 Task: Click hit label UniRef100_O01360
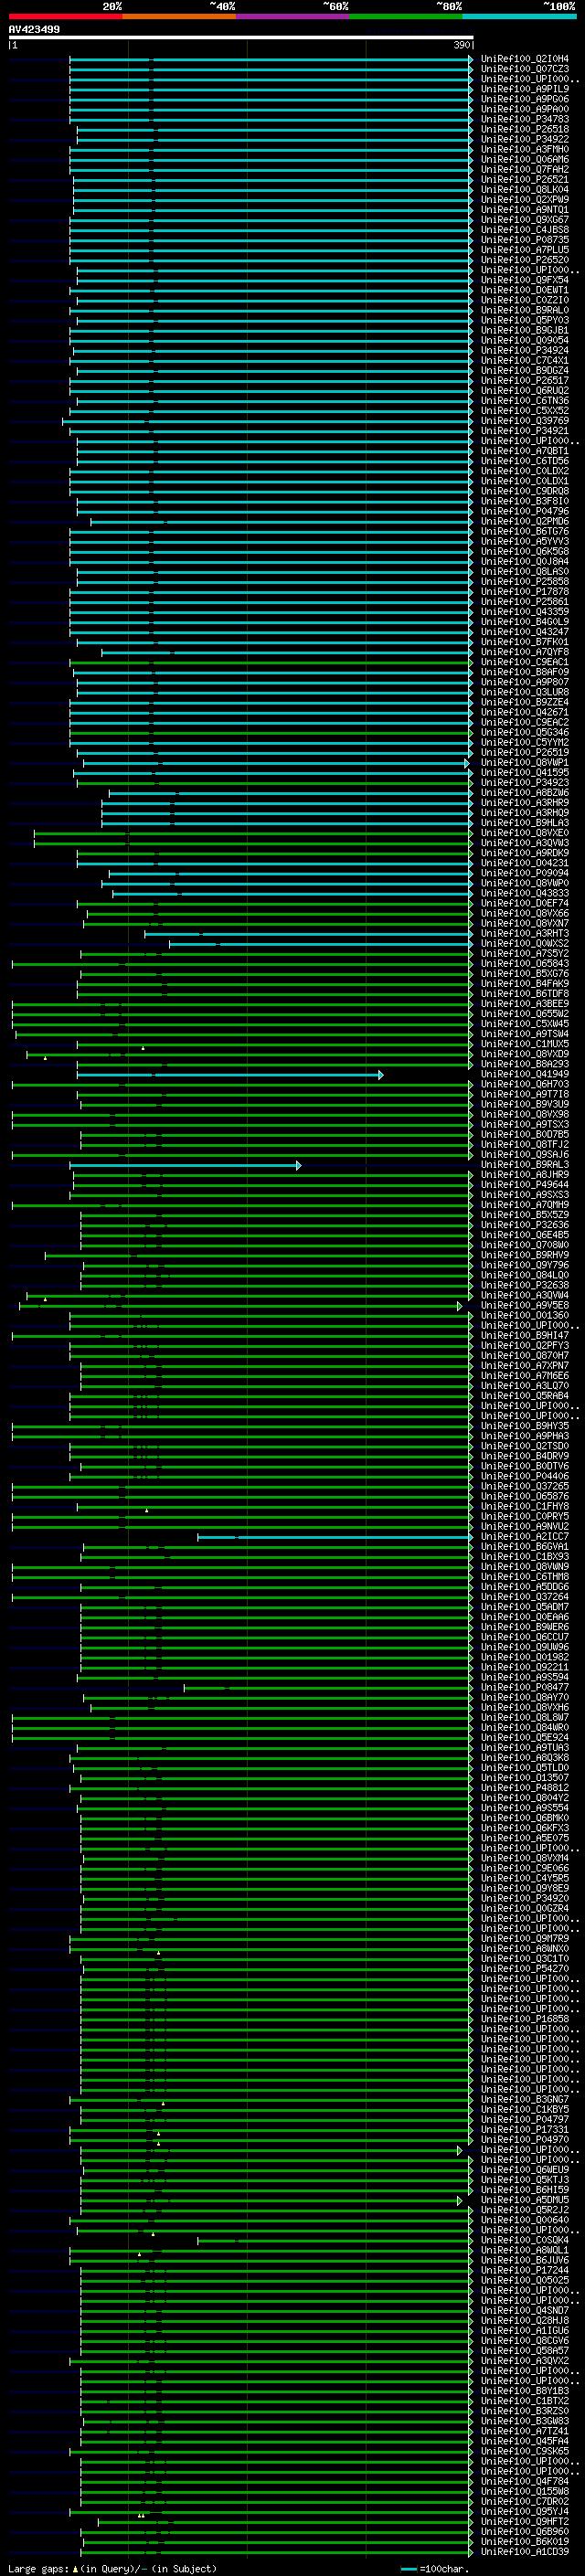tap(525, 1315)
